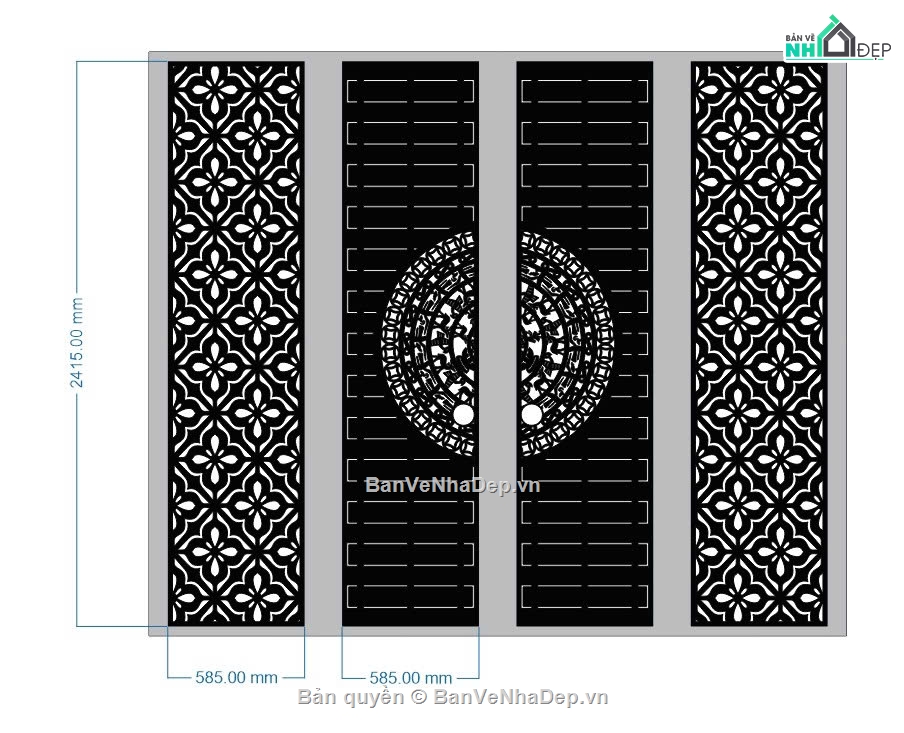This screenshot has width=904, height=733.
Task: Click the left half drum medallion
Action: [428, 344]
